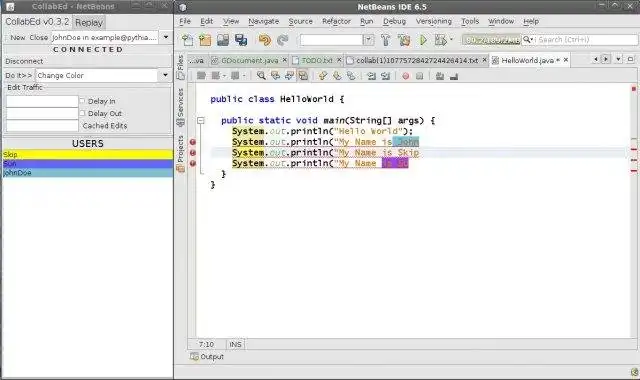Switch to the Replay tab
The height and width of the screenshot is (380, 640).
point(89,22)
